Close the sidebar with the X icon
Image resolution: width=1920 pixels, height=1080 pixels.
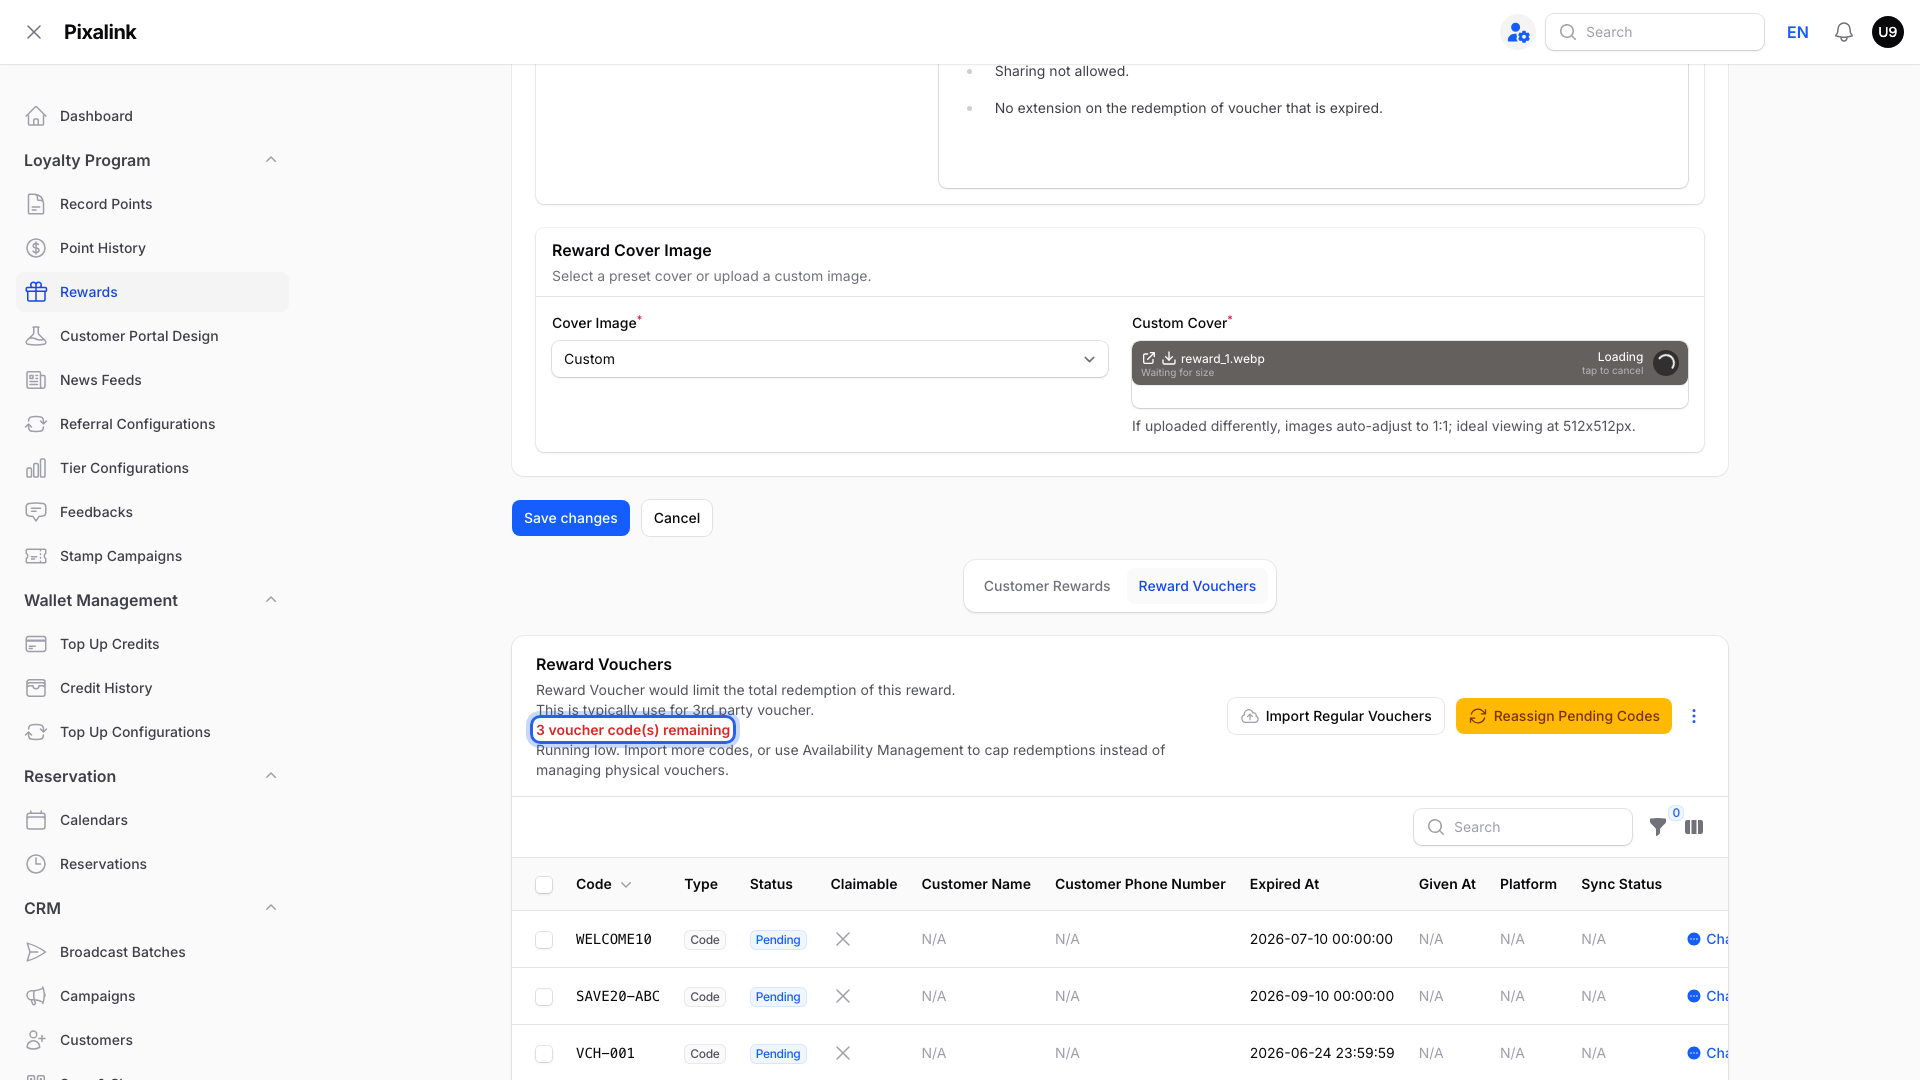pos(34,32)
